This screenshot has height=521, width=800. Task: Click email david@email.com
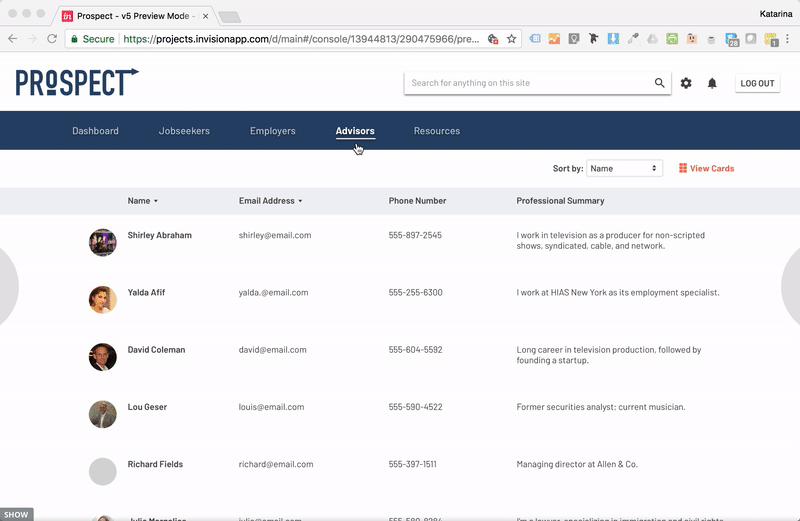click(x=272, y=350)
